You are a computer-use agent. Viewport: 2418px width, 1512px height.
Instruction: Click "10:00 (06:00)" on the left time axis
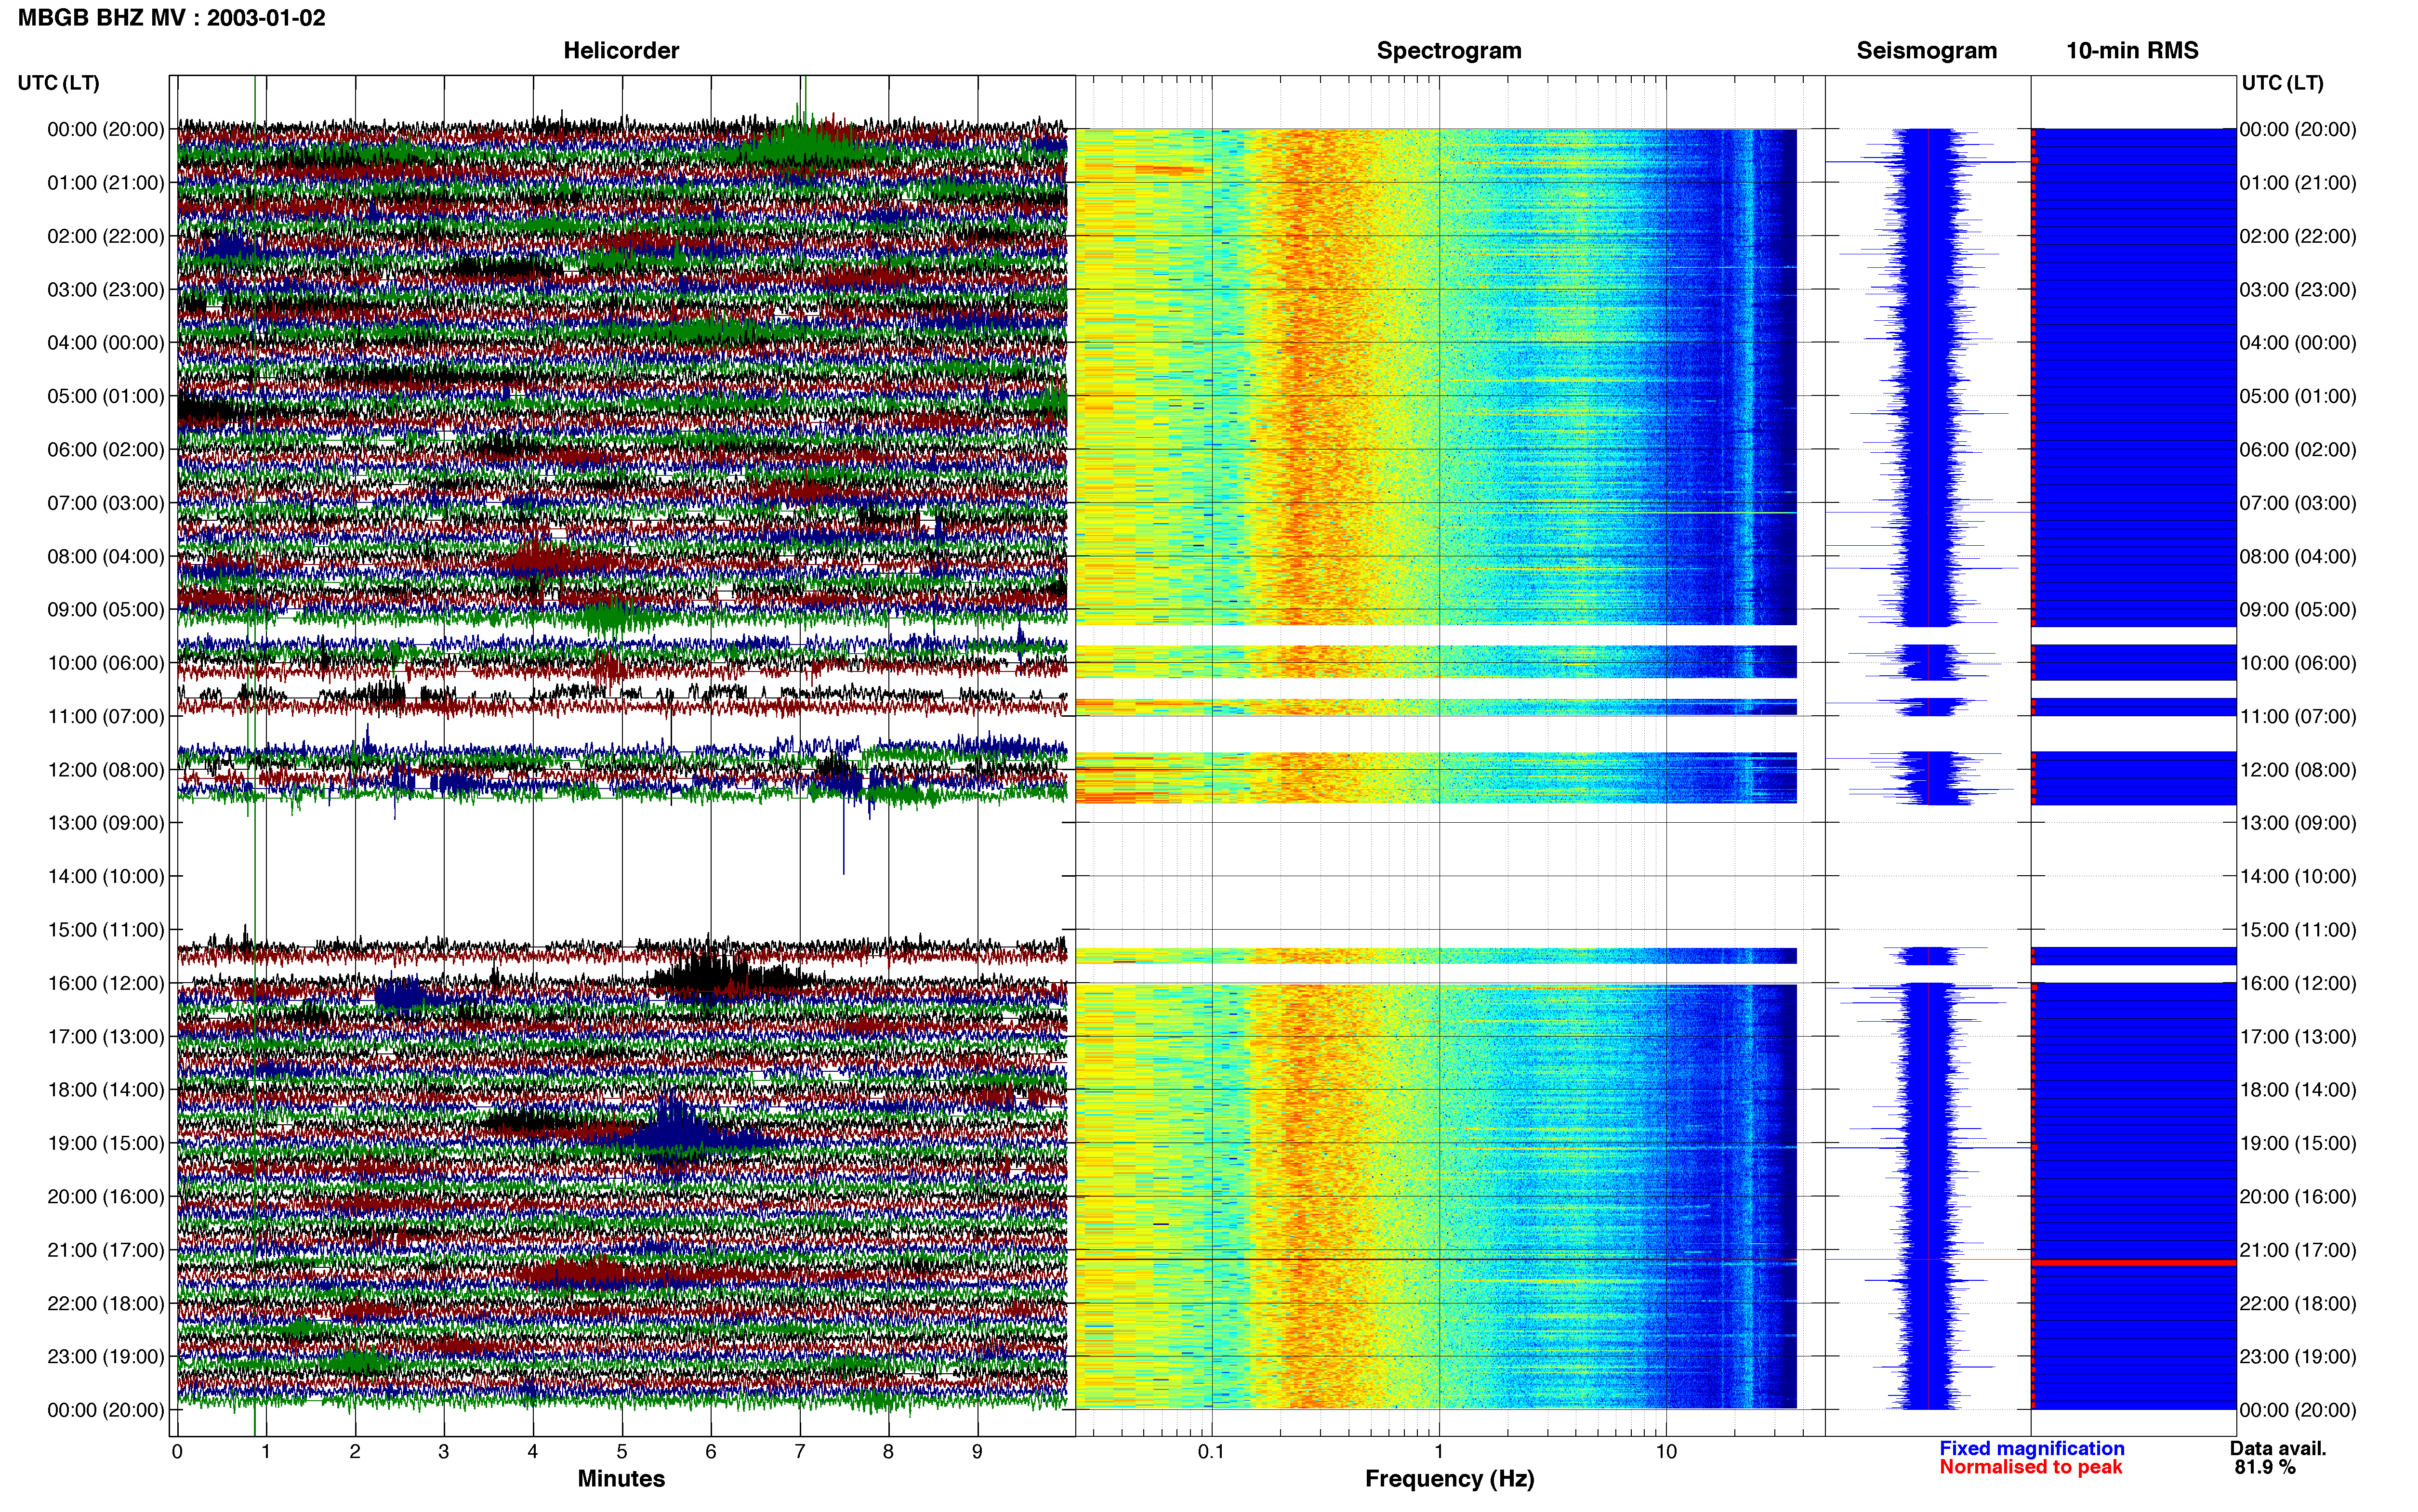(x=106, y=663)
